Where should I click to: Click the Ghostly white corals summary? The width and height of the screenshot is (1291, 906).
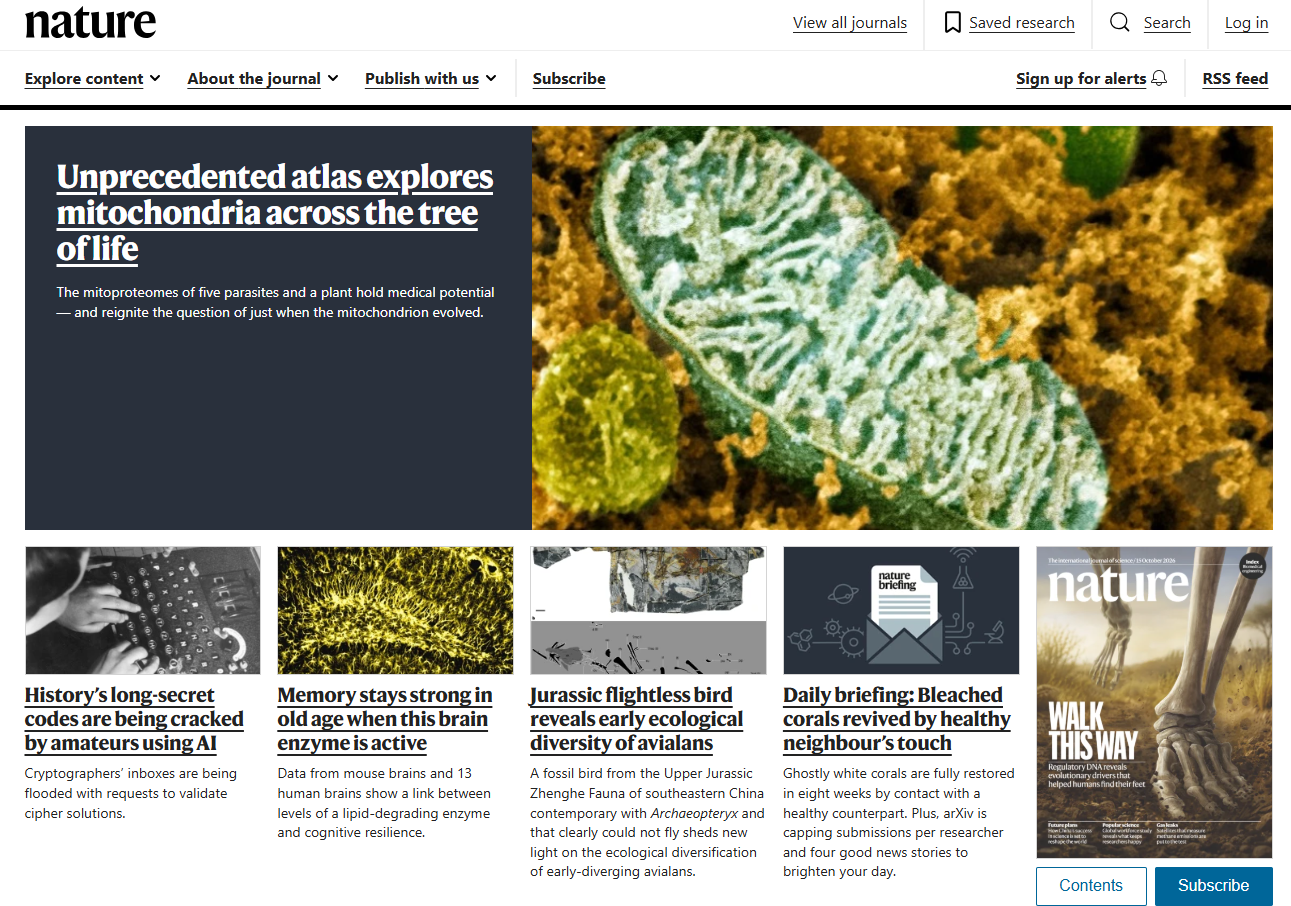(x=899, y=822)
